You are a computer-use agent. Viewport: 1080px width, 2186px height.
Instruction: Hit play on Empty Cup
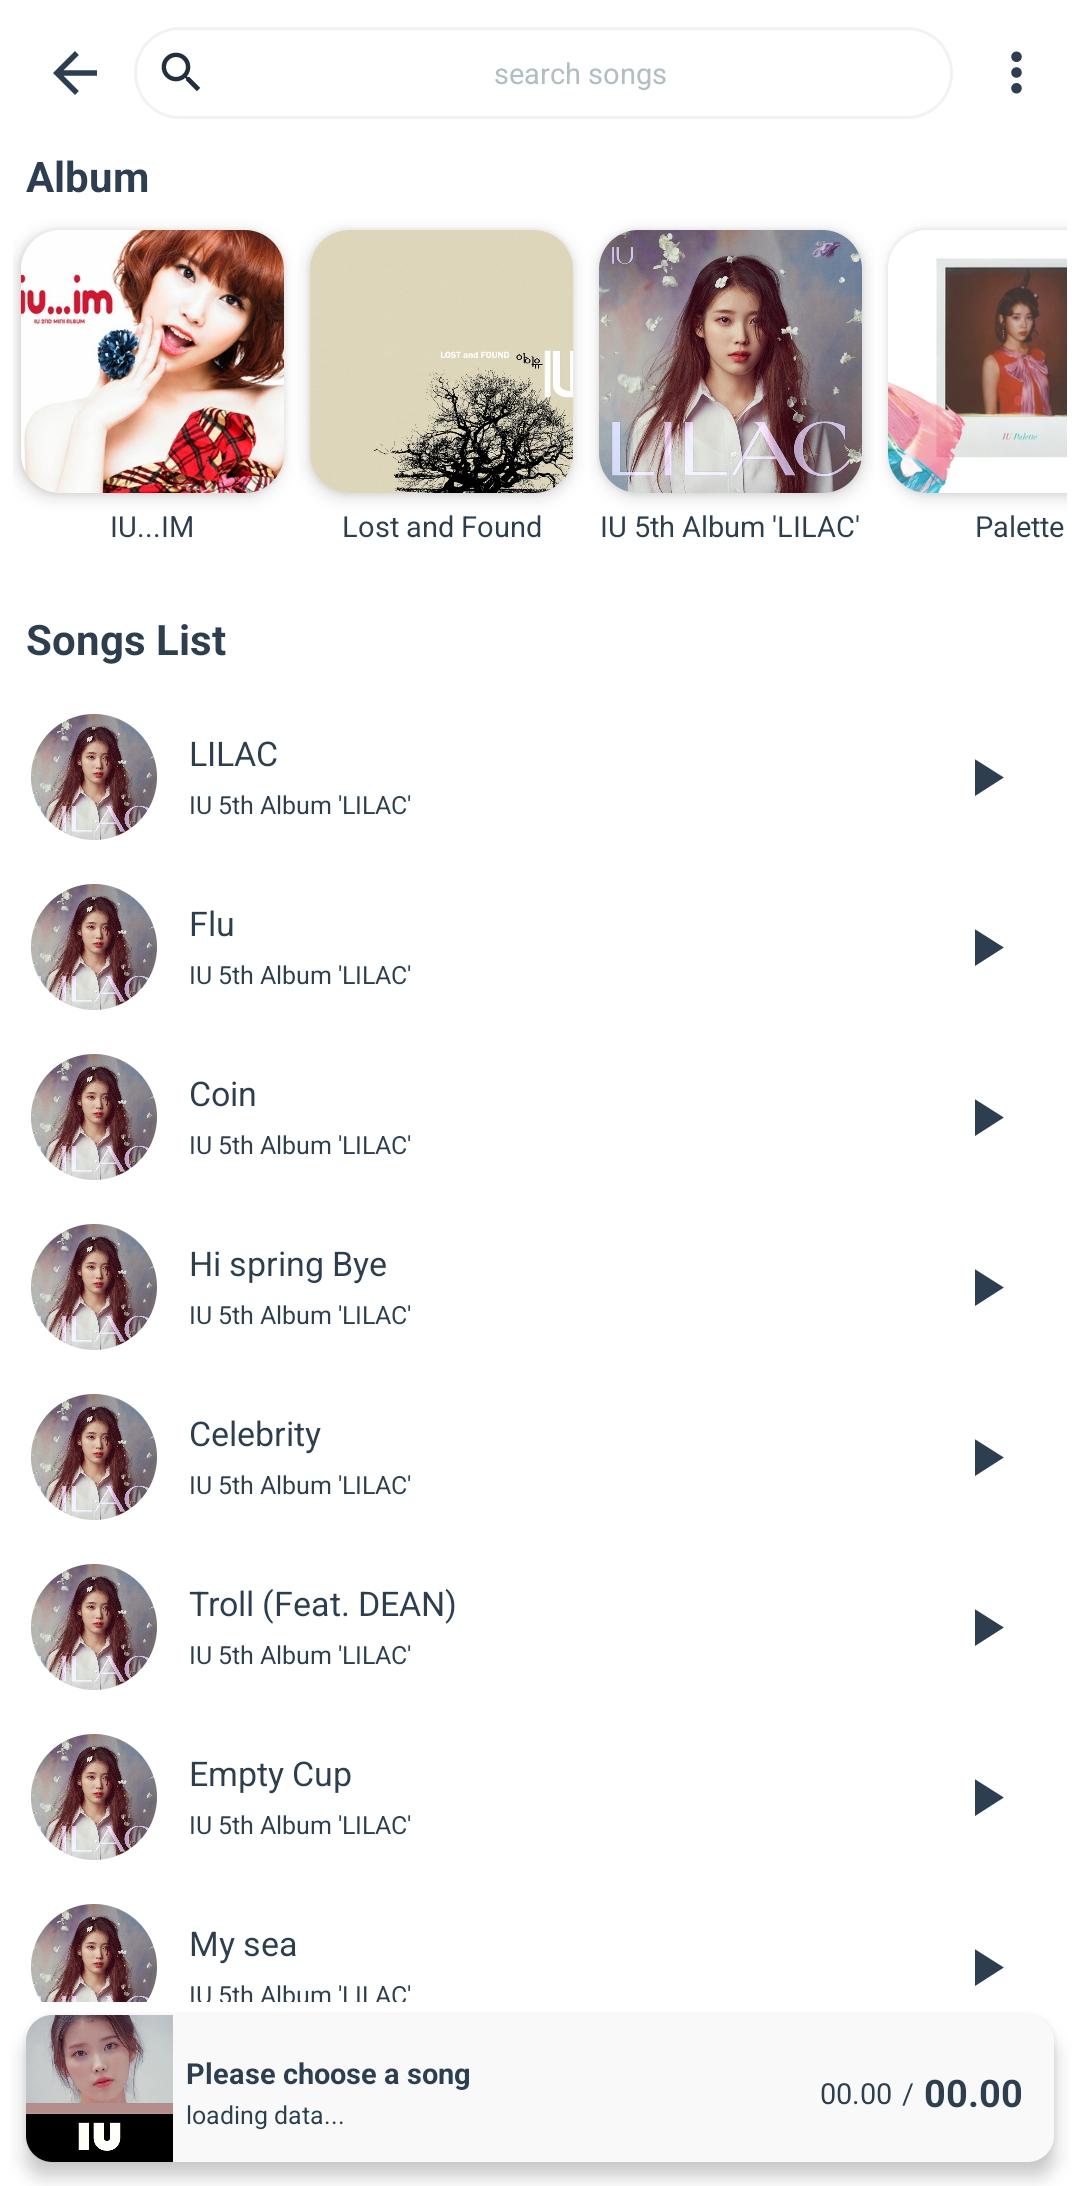pos(988,1797)
